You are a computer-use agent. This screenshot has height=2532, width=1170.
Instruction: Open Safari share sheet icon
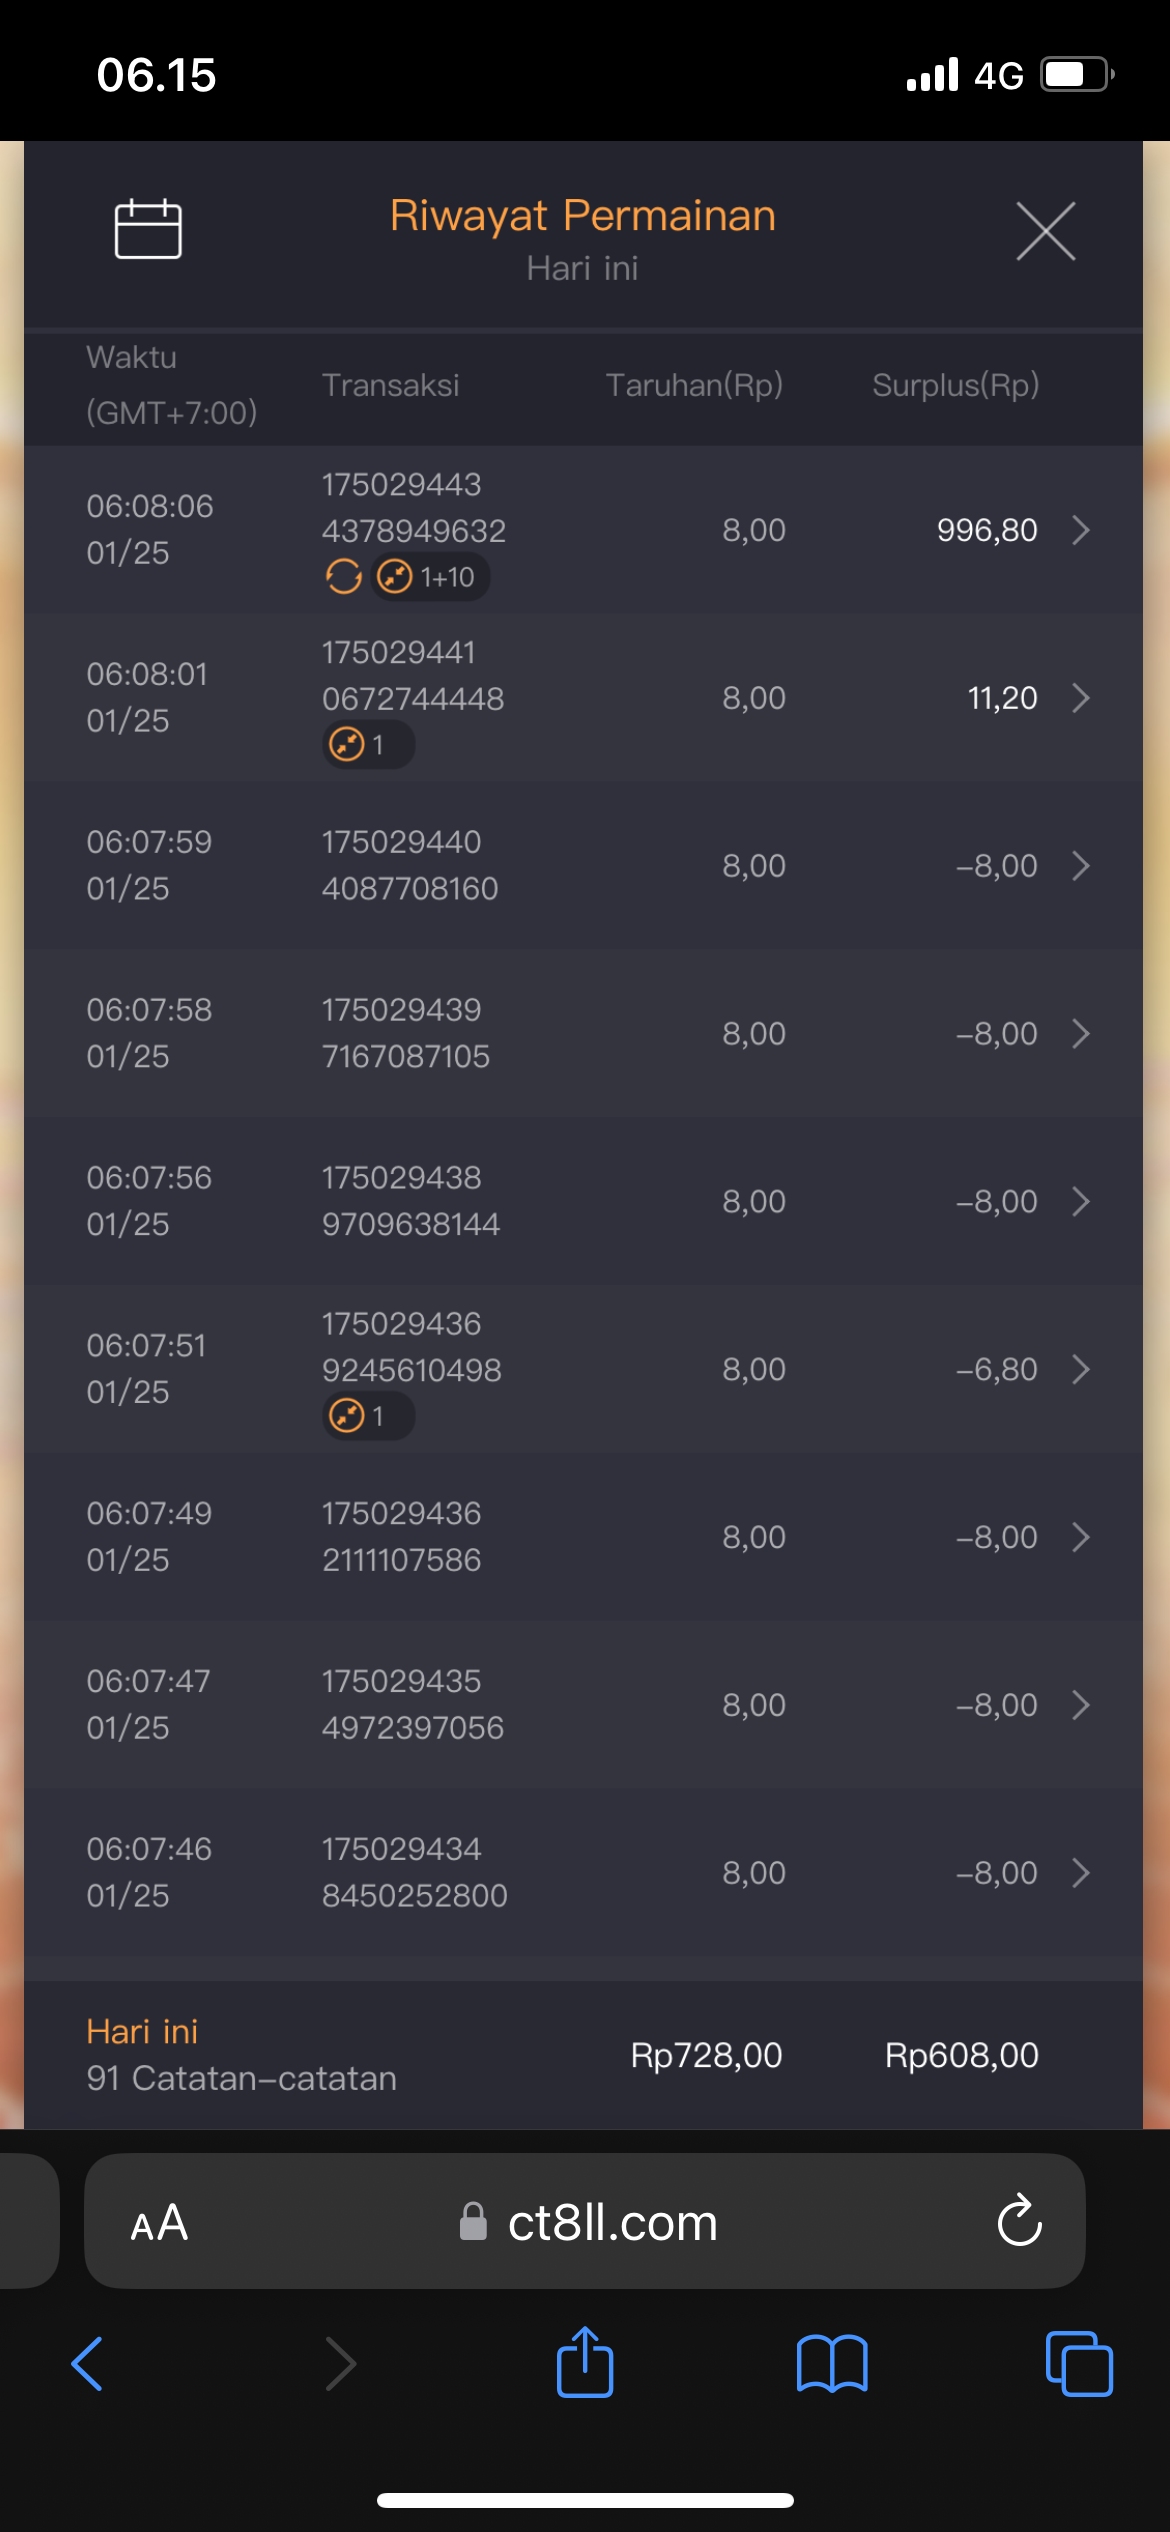point(585,2364)
